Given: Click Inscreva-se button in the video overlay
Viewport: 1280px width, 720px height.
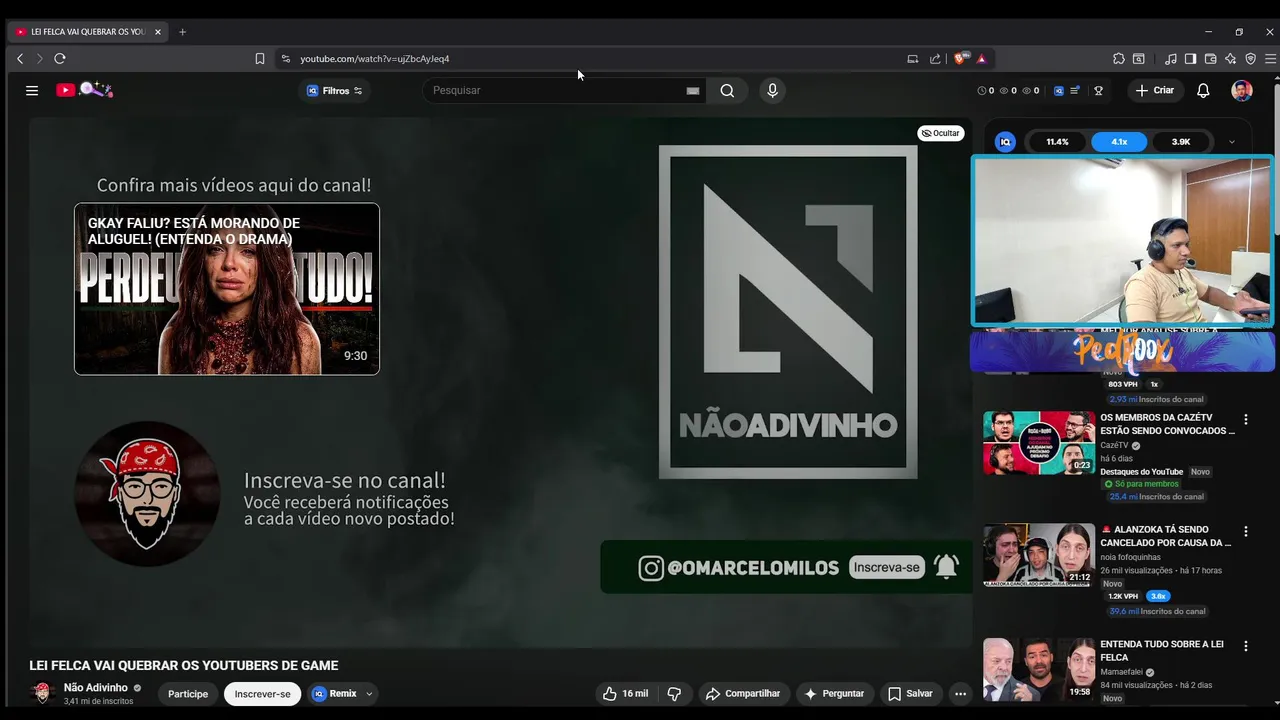Looking at the screenshot, I should coord(886,567).
